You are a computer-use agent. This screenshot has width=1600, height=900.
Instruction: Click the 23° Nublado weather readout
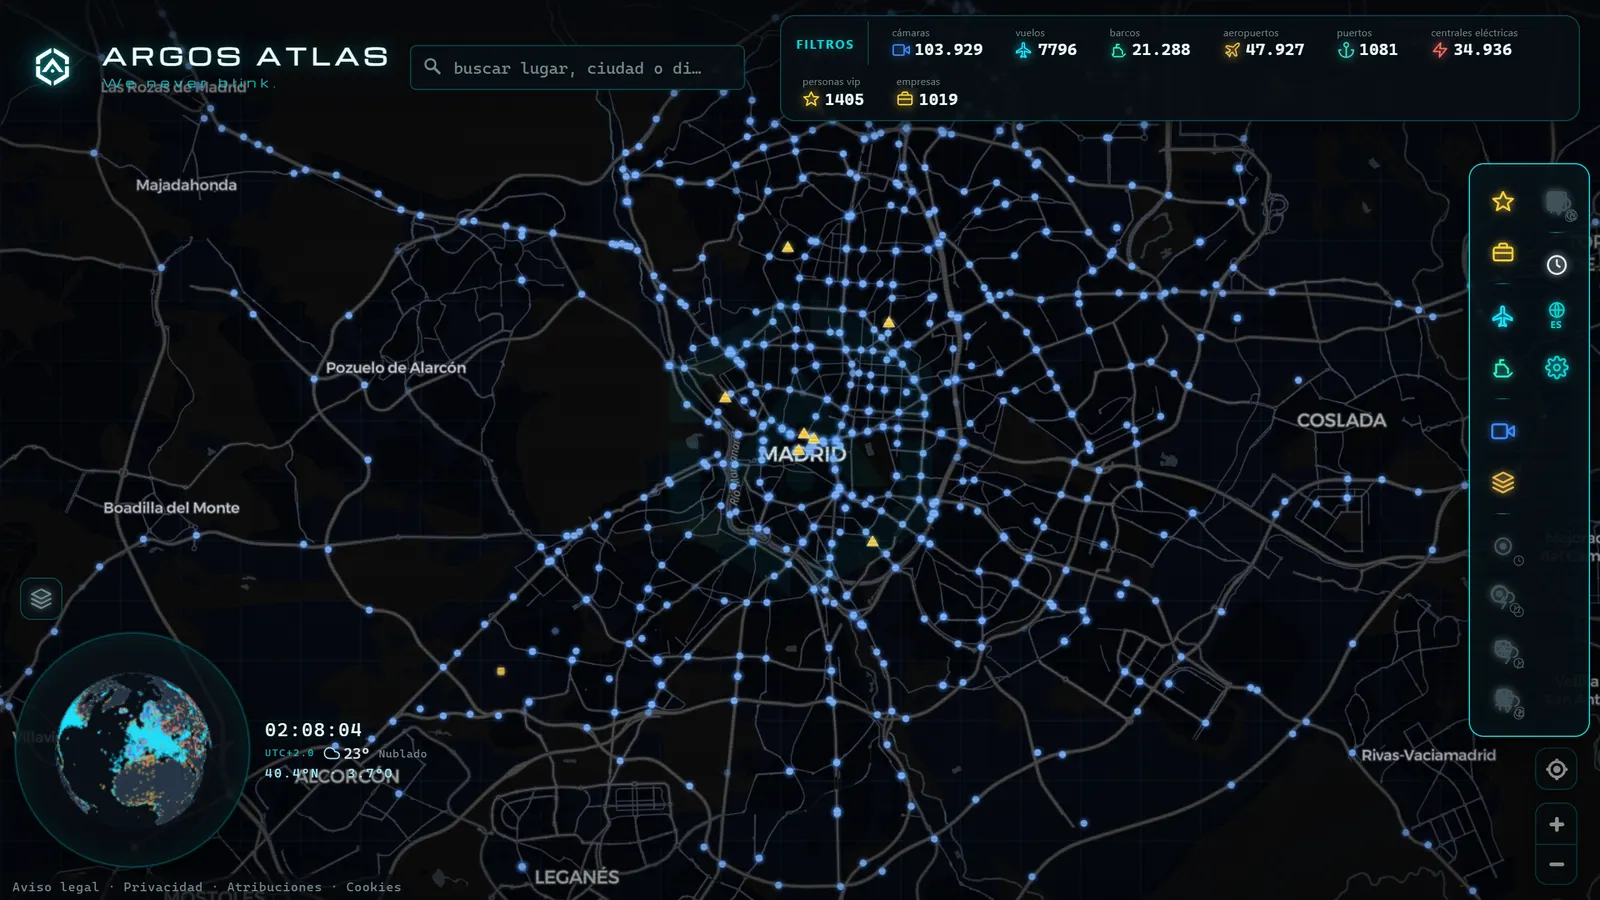375,753
